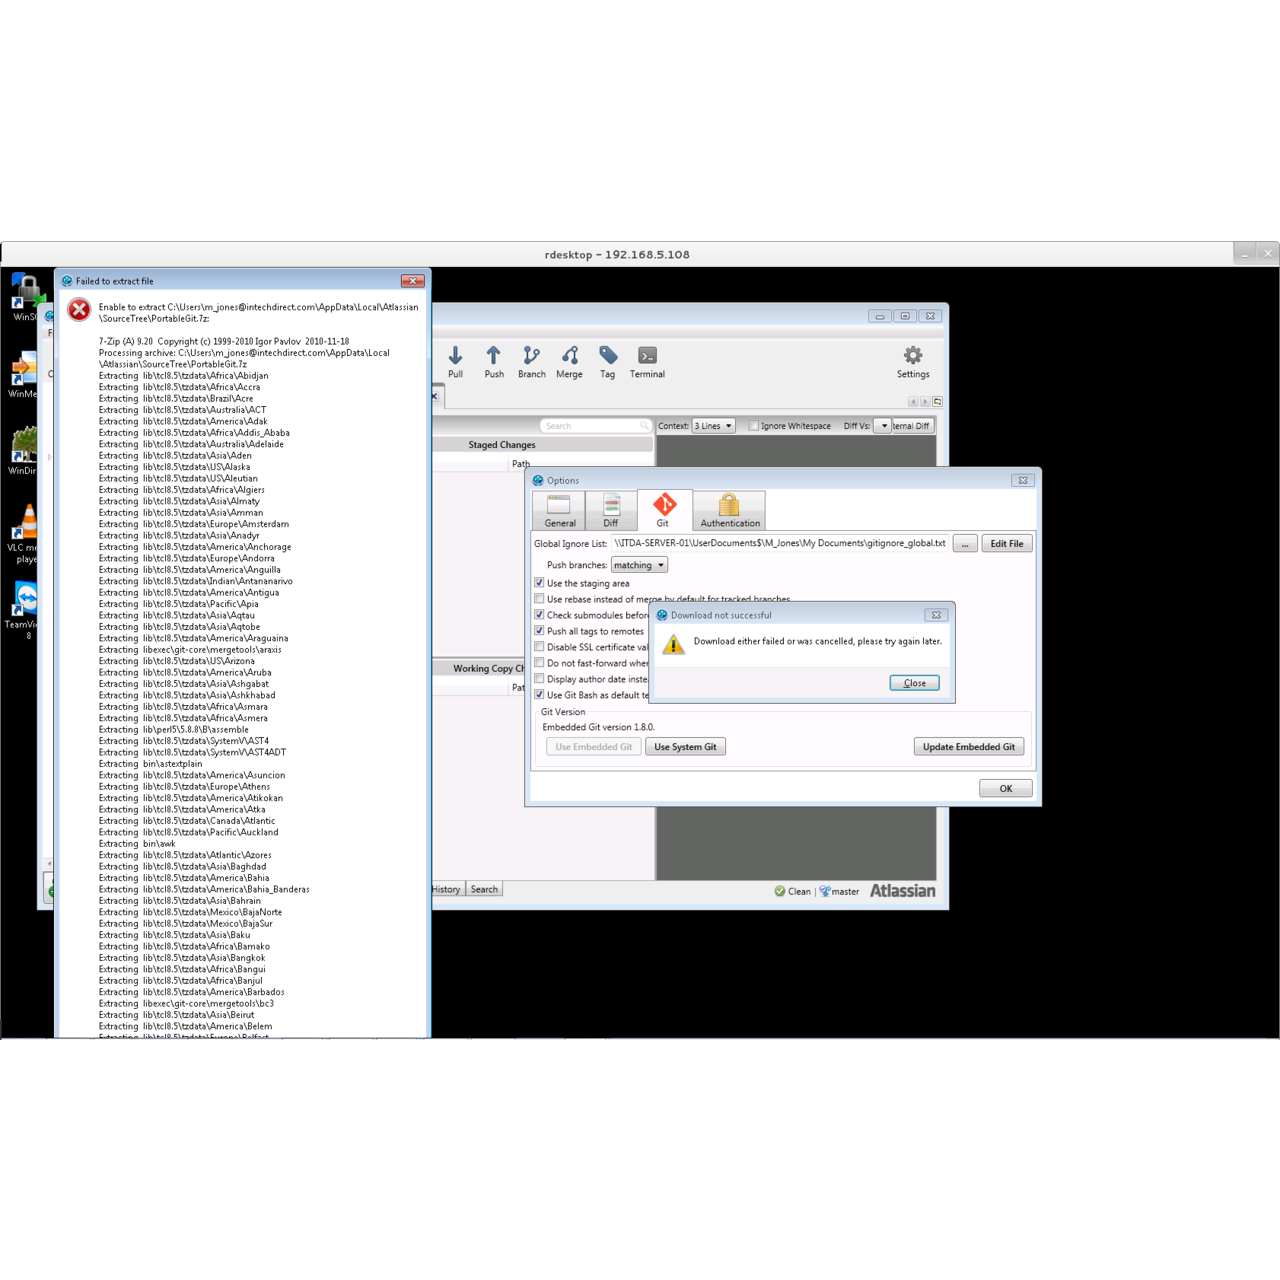The image size is (1280, 1280).
Task: Close the 'Failed to extract file' dialog
Action: [412, 281]
